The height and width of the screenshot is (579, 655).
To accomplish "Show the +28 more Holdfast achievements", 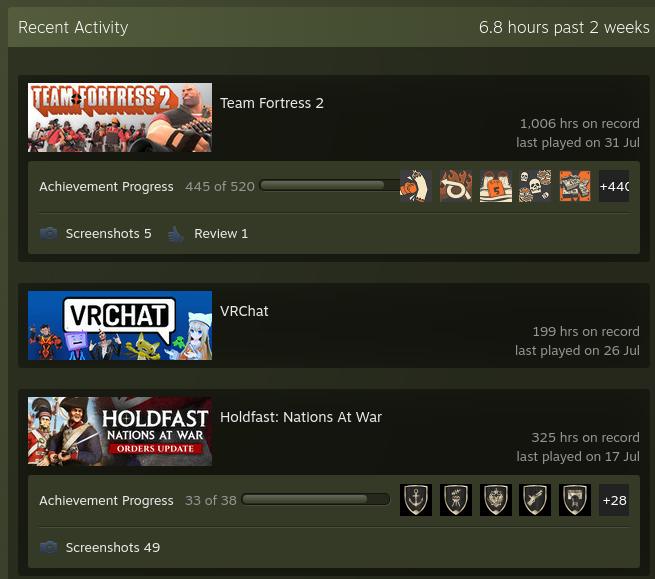I will click(x=614, y=500).
